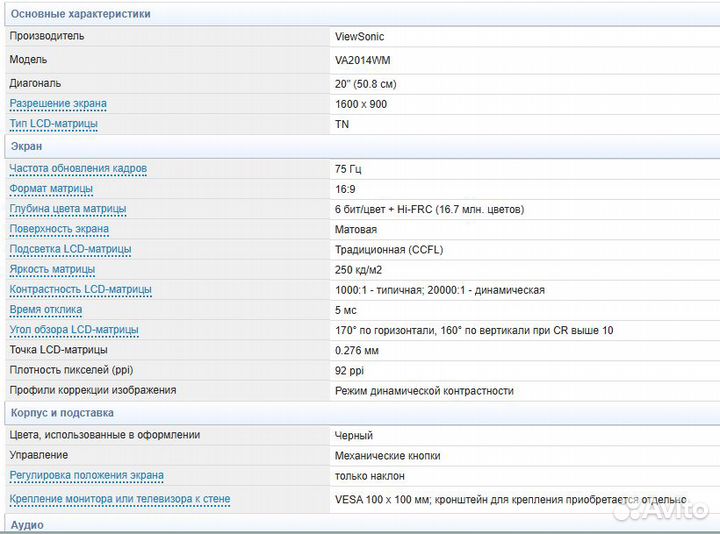Click the 'Диагональ' label

pyautogui.click(x=35, y=84)
